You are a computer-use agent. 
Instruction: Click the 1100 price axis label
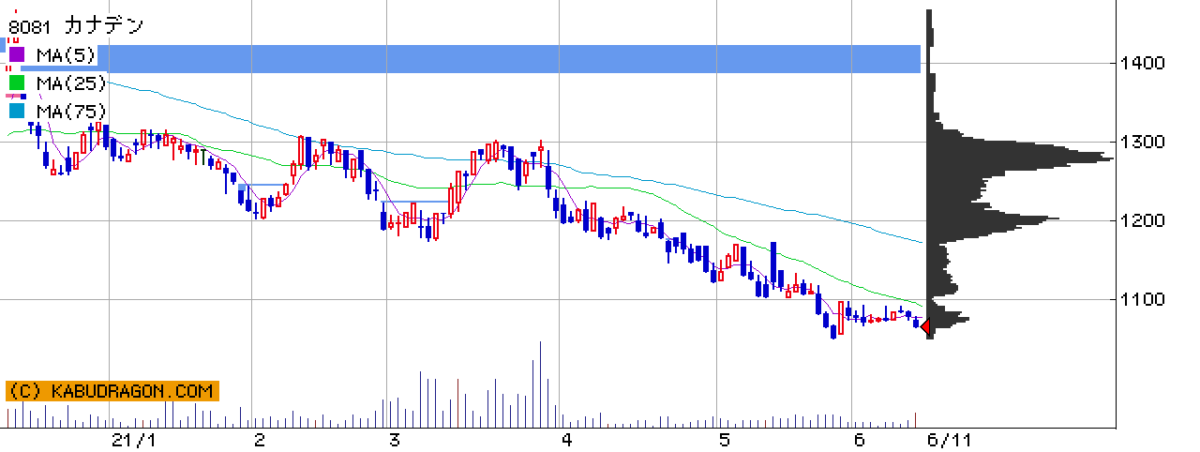tap(1142, 299)
